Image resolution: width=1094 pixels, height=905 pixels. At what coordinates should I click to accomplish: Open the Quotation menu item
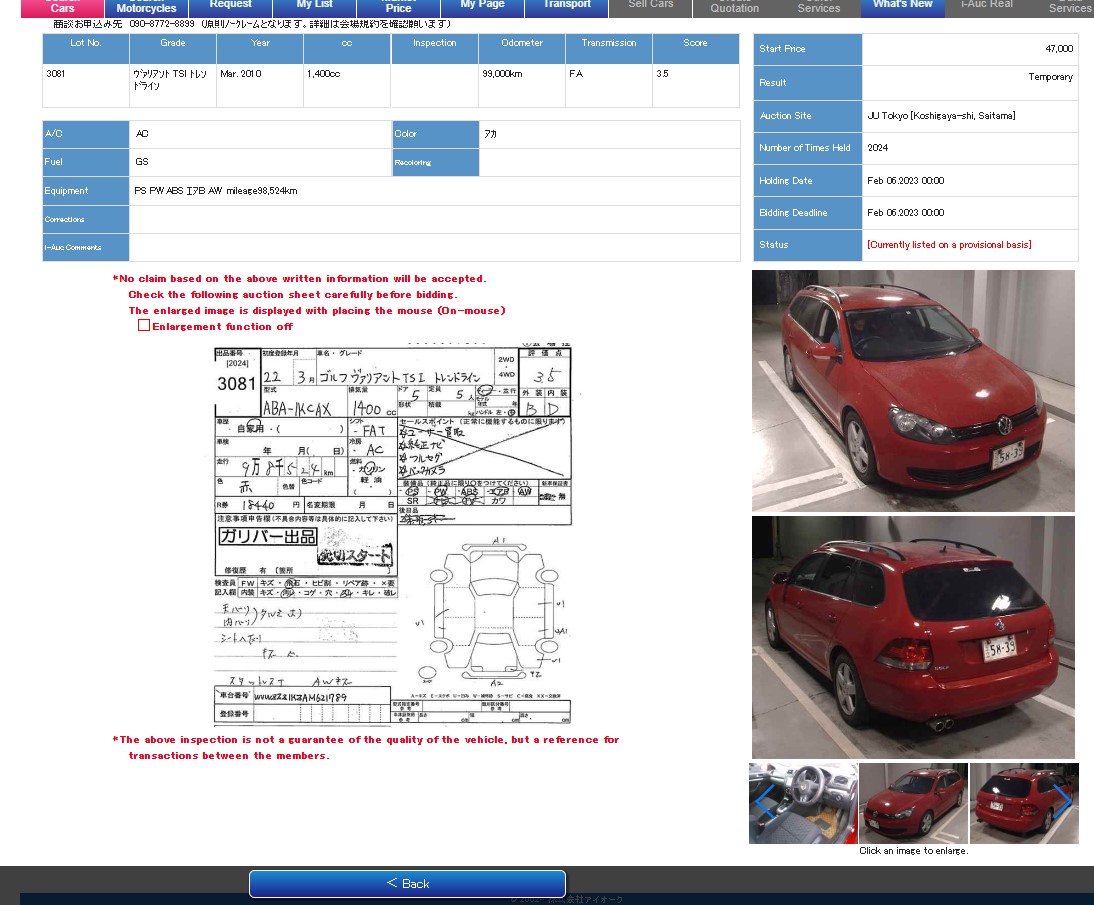point(733,8)
